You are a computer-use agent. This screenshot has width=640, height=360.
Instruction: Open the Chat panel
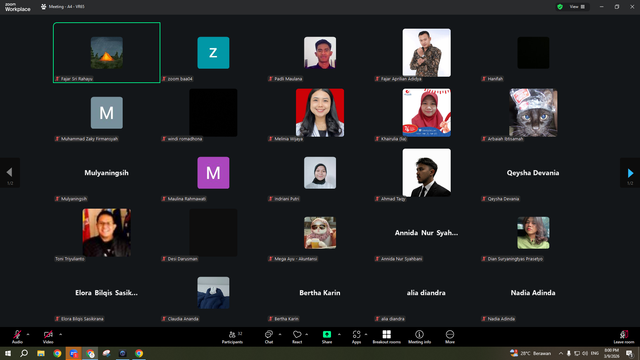pyautogui.click(x=269, y=337)
